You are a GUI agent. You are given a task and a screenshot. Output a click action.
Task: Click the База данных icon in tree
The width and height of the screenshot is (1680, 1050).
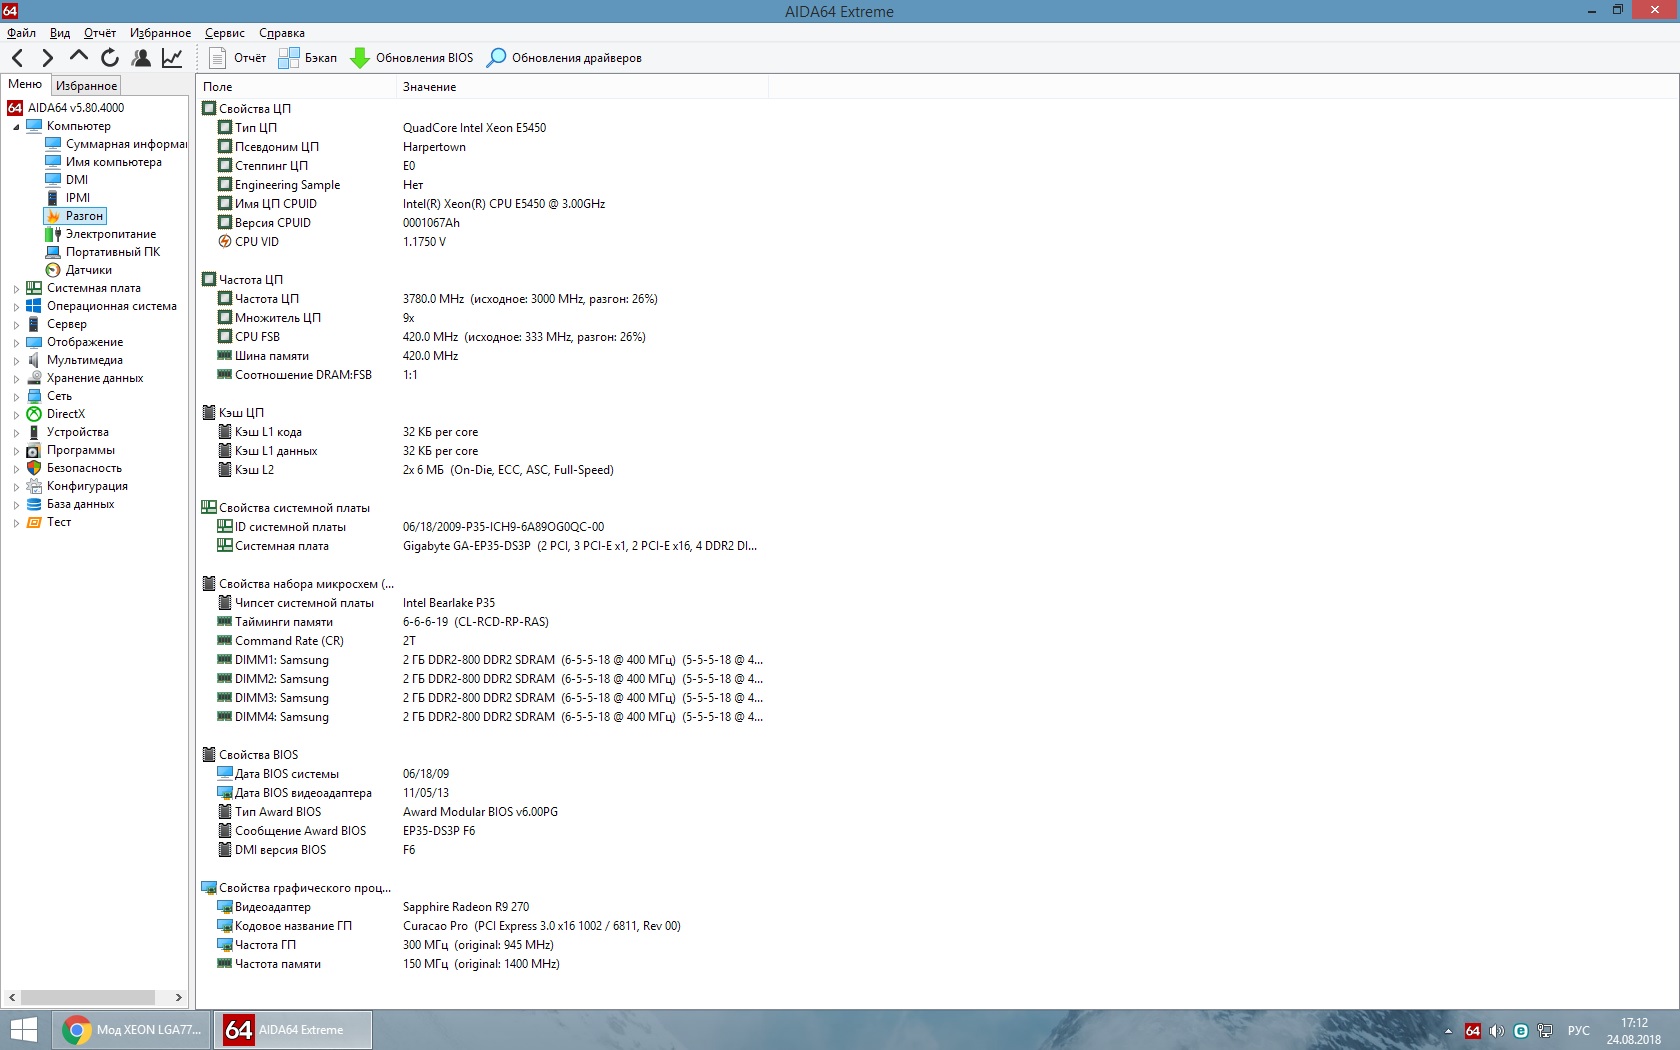pos(34,504)
